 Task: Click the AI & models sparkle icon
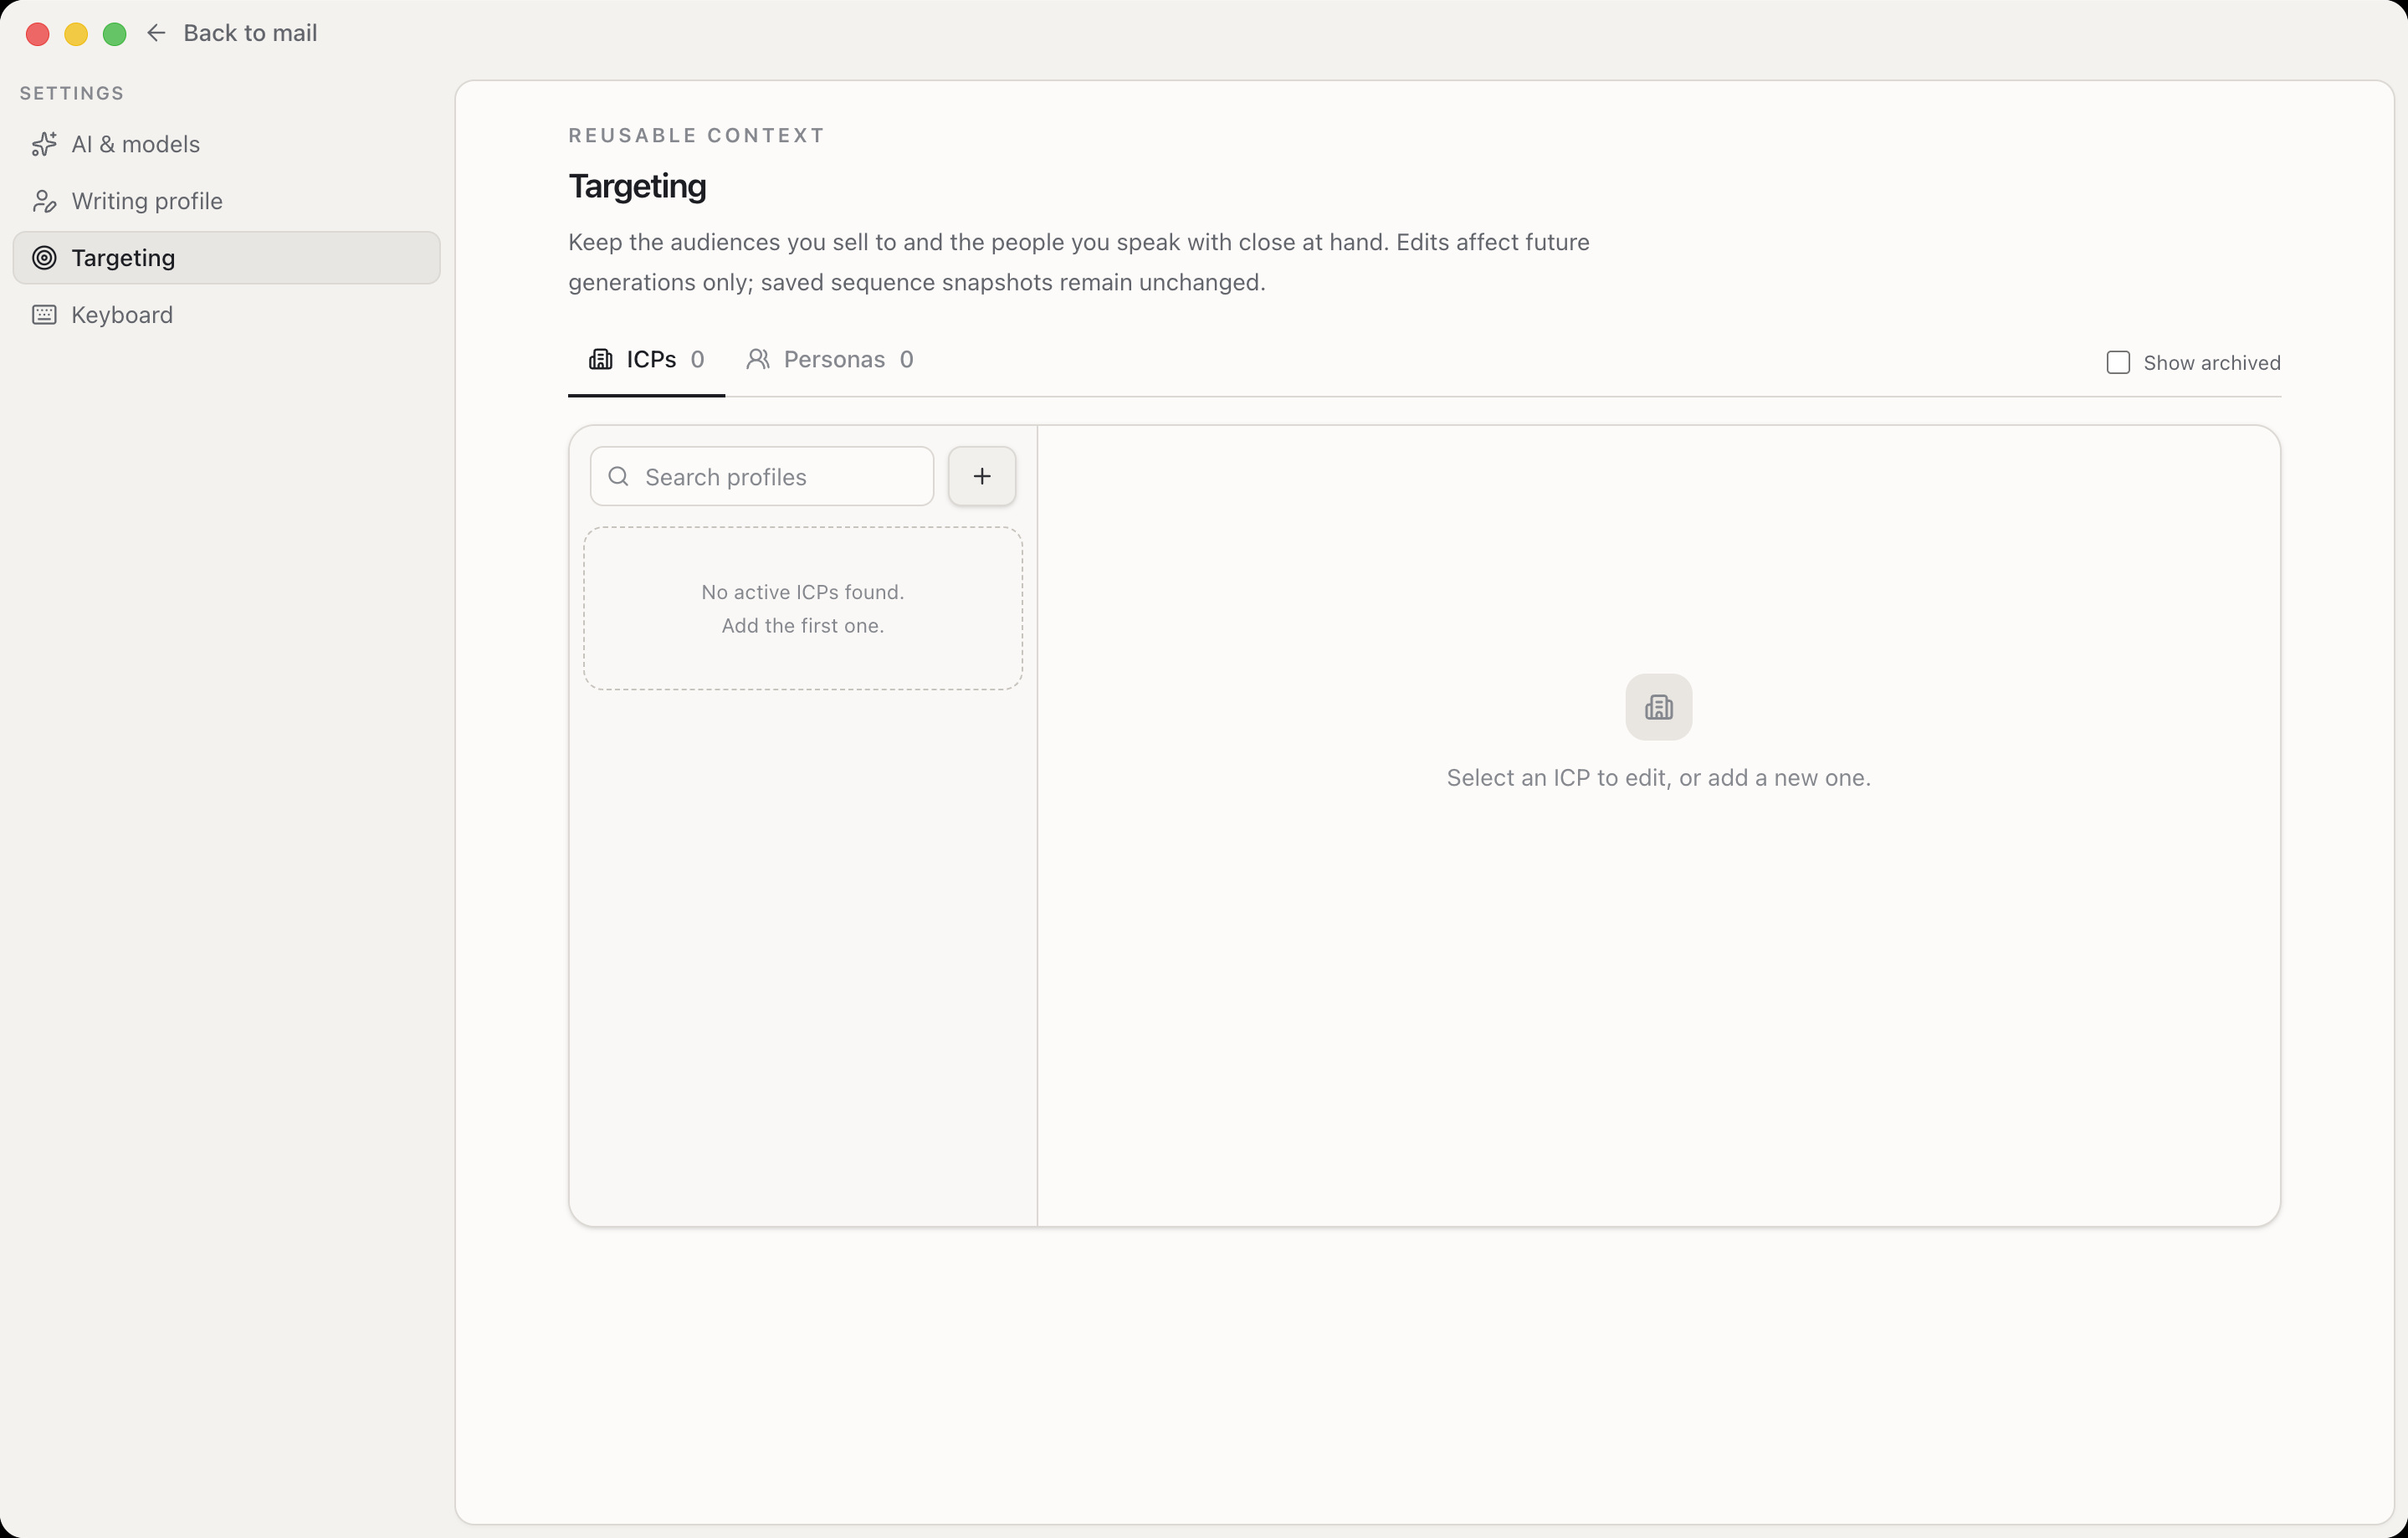click(44, 144)
